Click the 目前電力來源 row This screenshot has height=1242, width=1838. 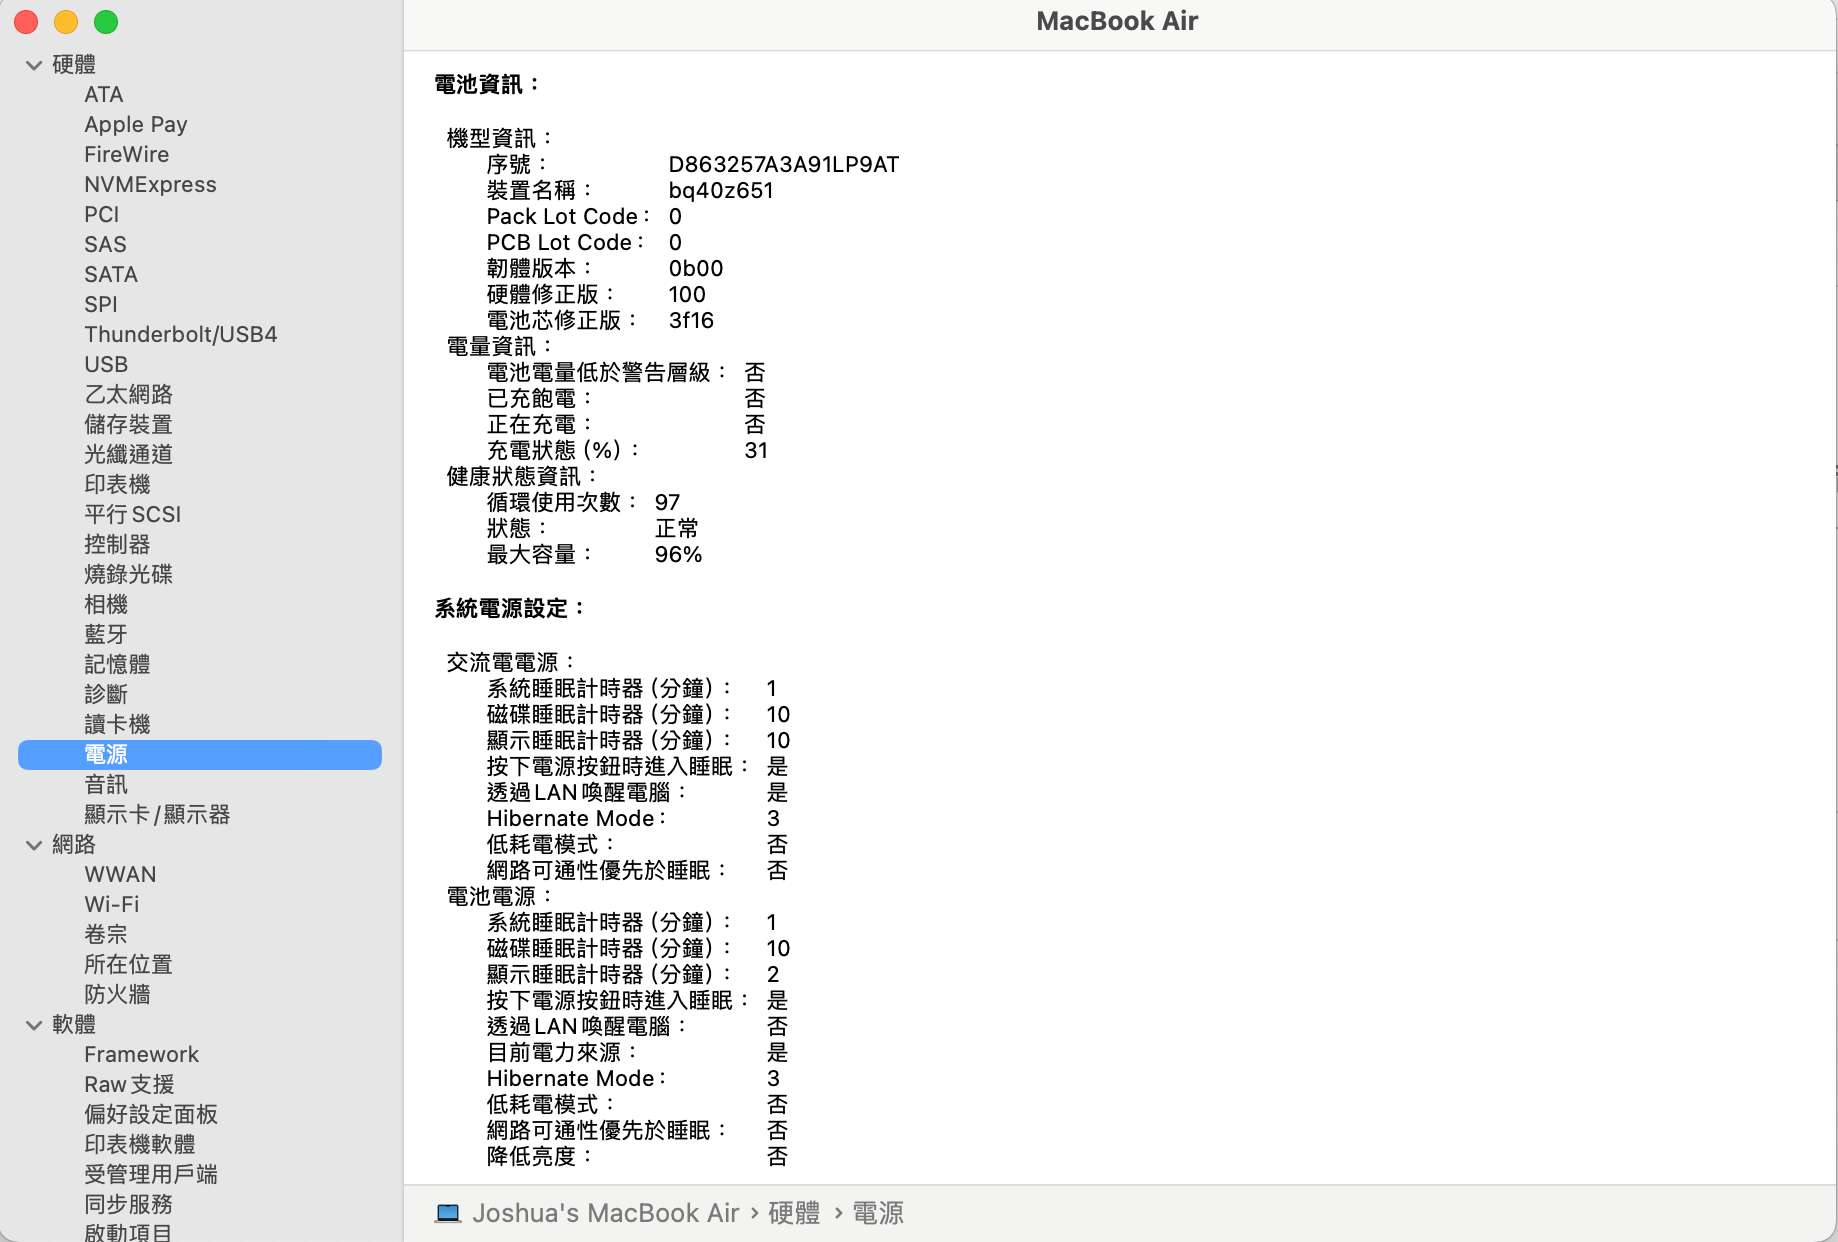[637, 1053]
